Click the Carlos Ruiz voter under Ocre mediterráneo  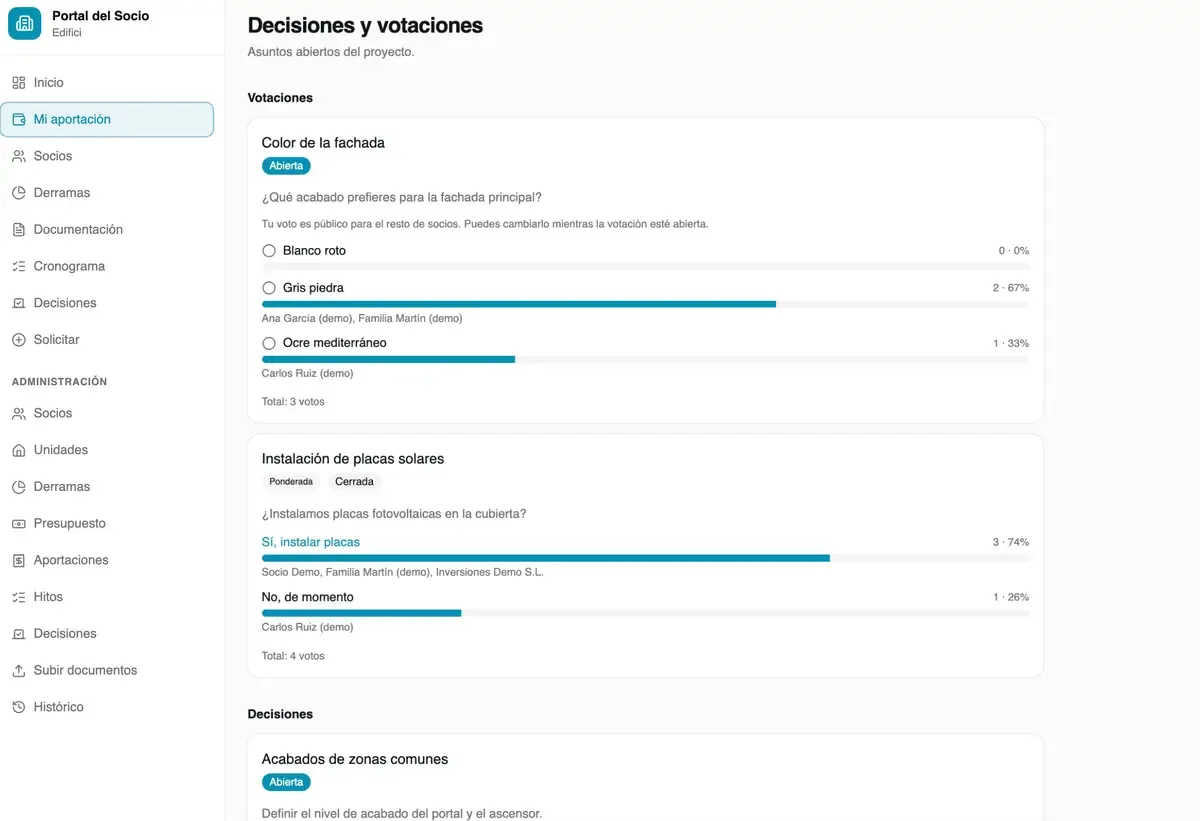click(307, 374)
